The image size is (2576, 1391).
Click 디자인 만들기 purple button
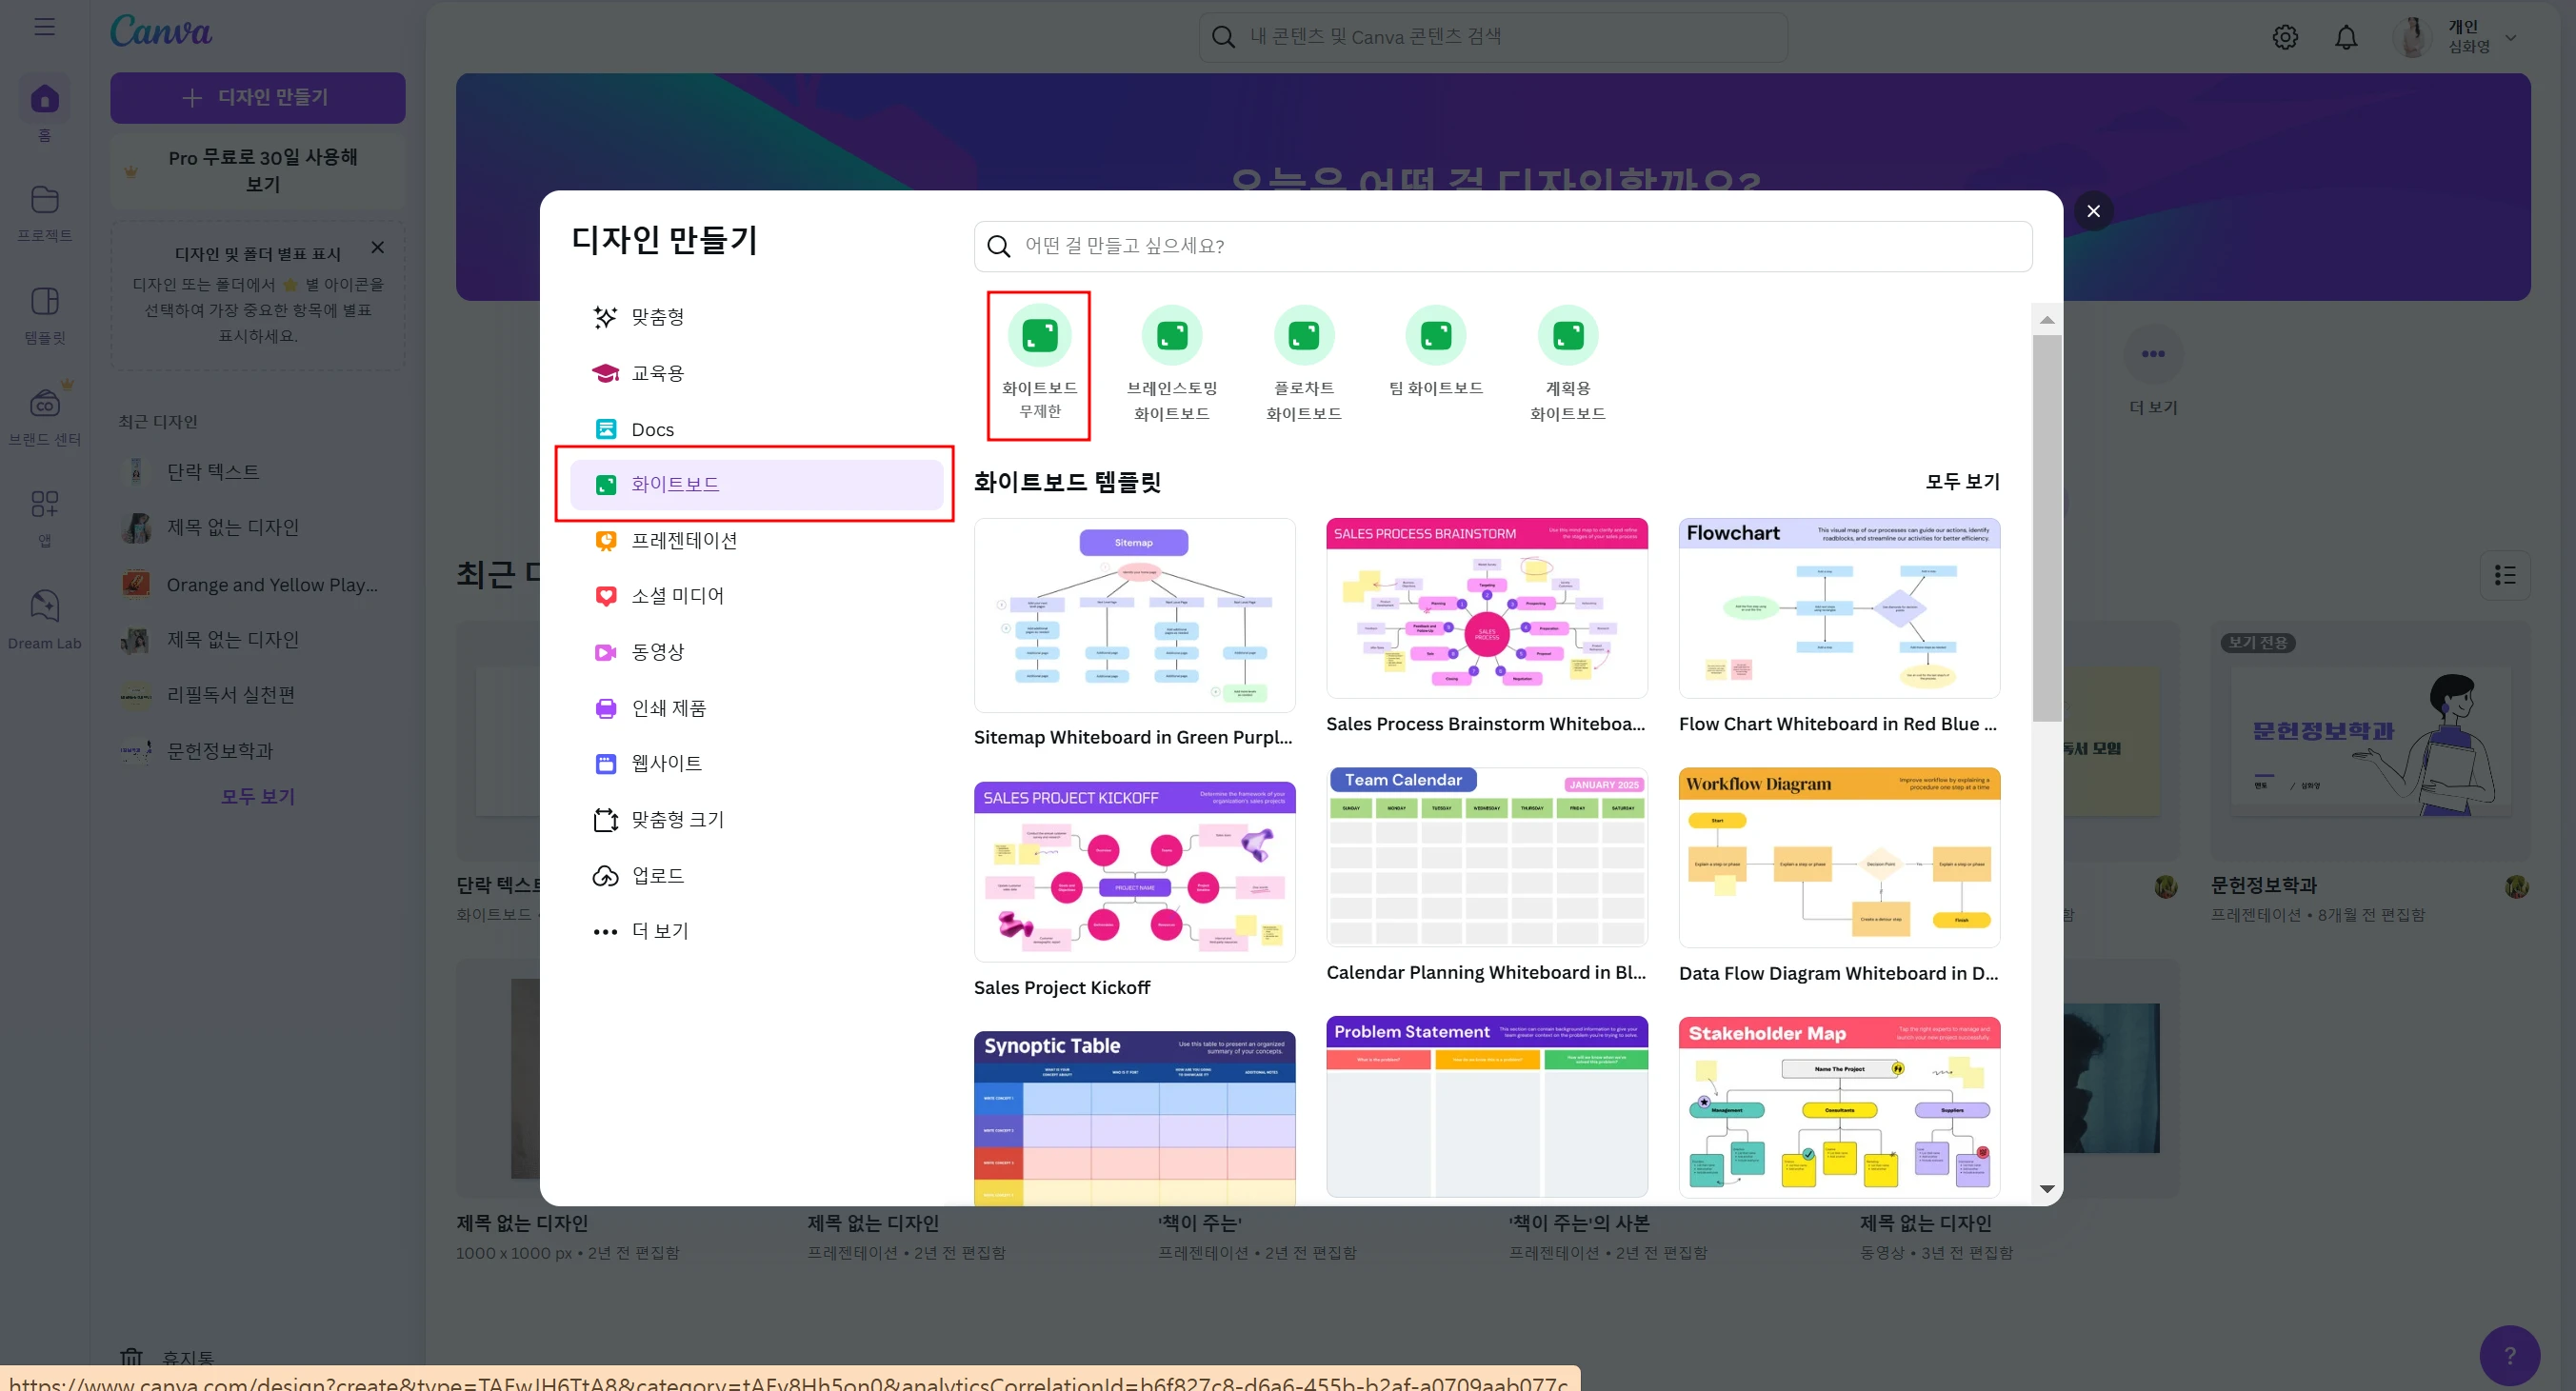pyautogui.click(x=257, y=98)
